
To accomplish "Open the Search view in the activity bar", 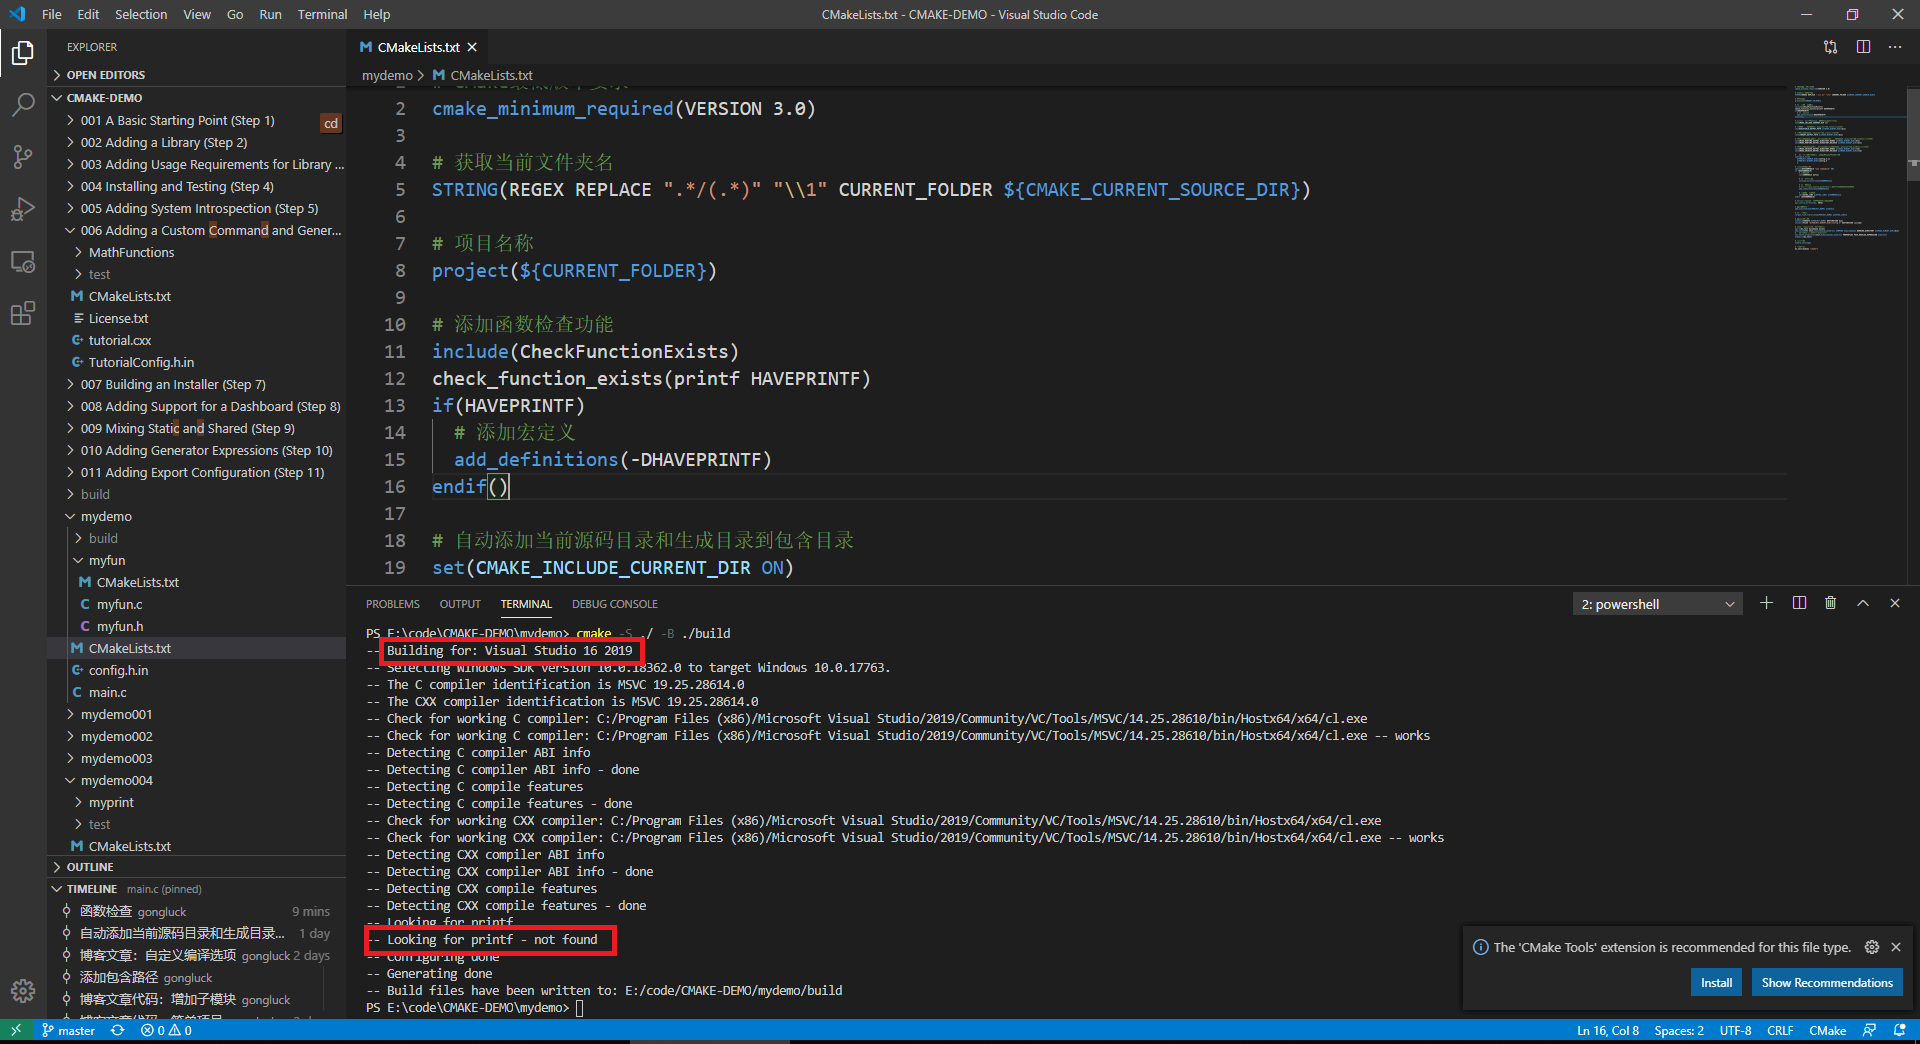I will tap(22, 104).
